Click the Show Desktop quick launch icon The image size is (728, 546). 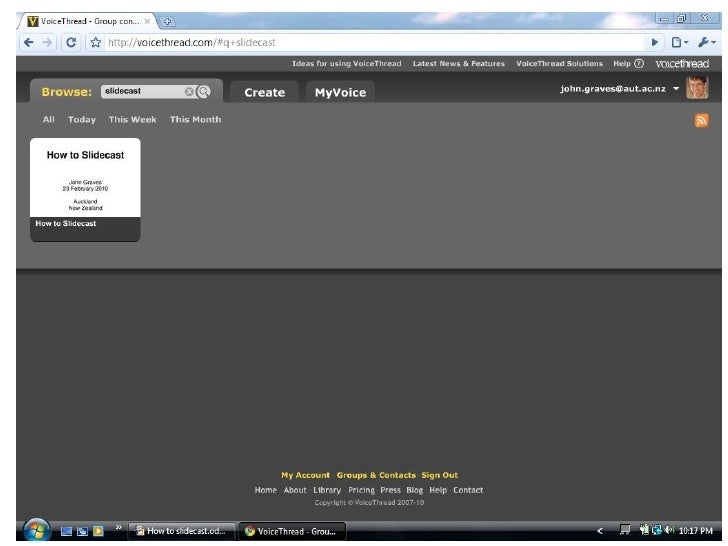pos(66,531)
